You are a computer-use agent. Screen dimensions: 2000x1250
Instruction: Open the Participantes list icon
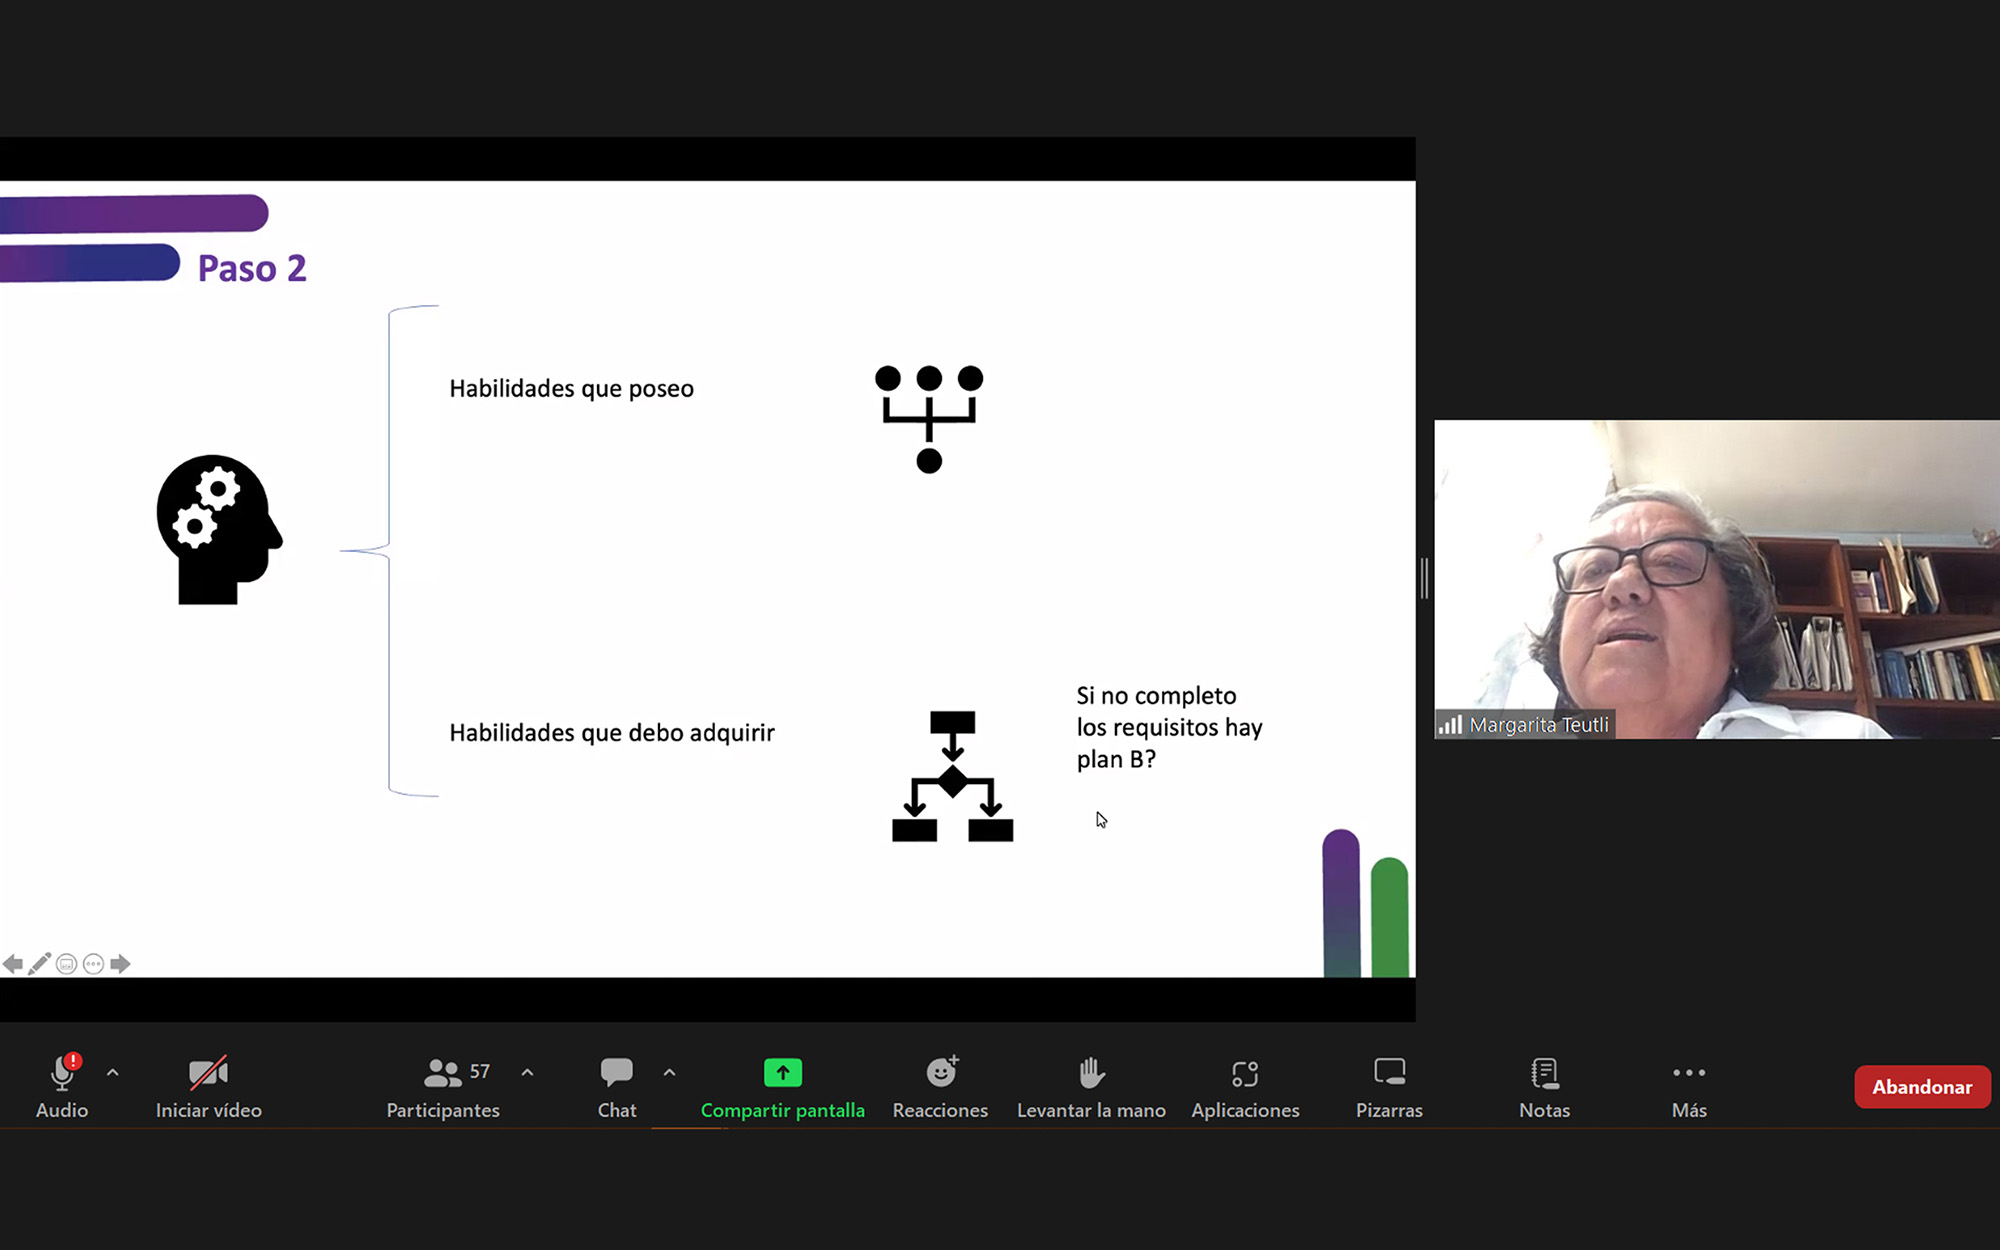[442, 1073]
